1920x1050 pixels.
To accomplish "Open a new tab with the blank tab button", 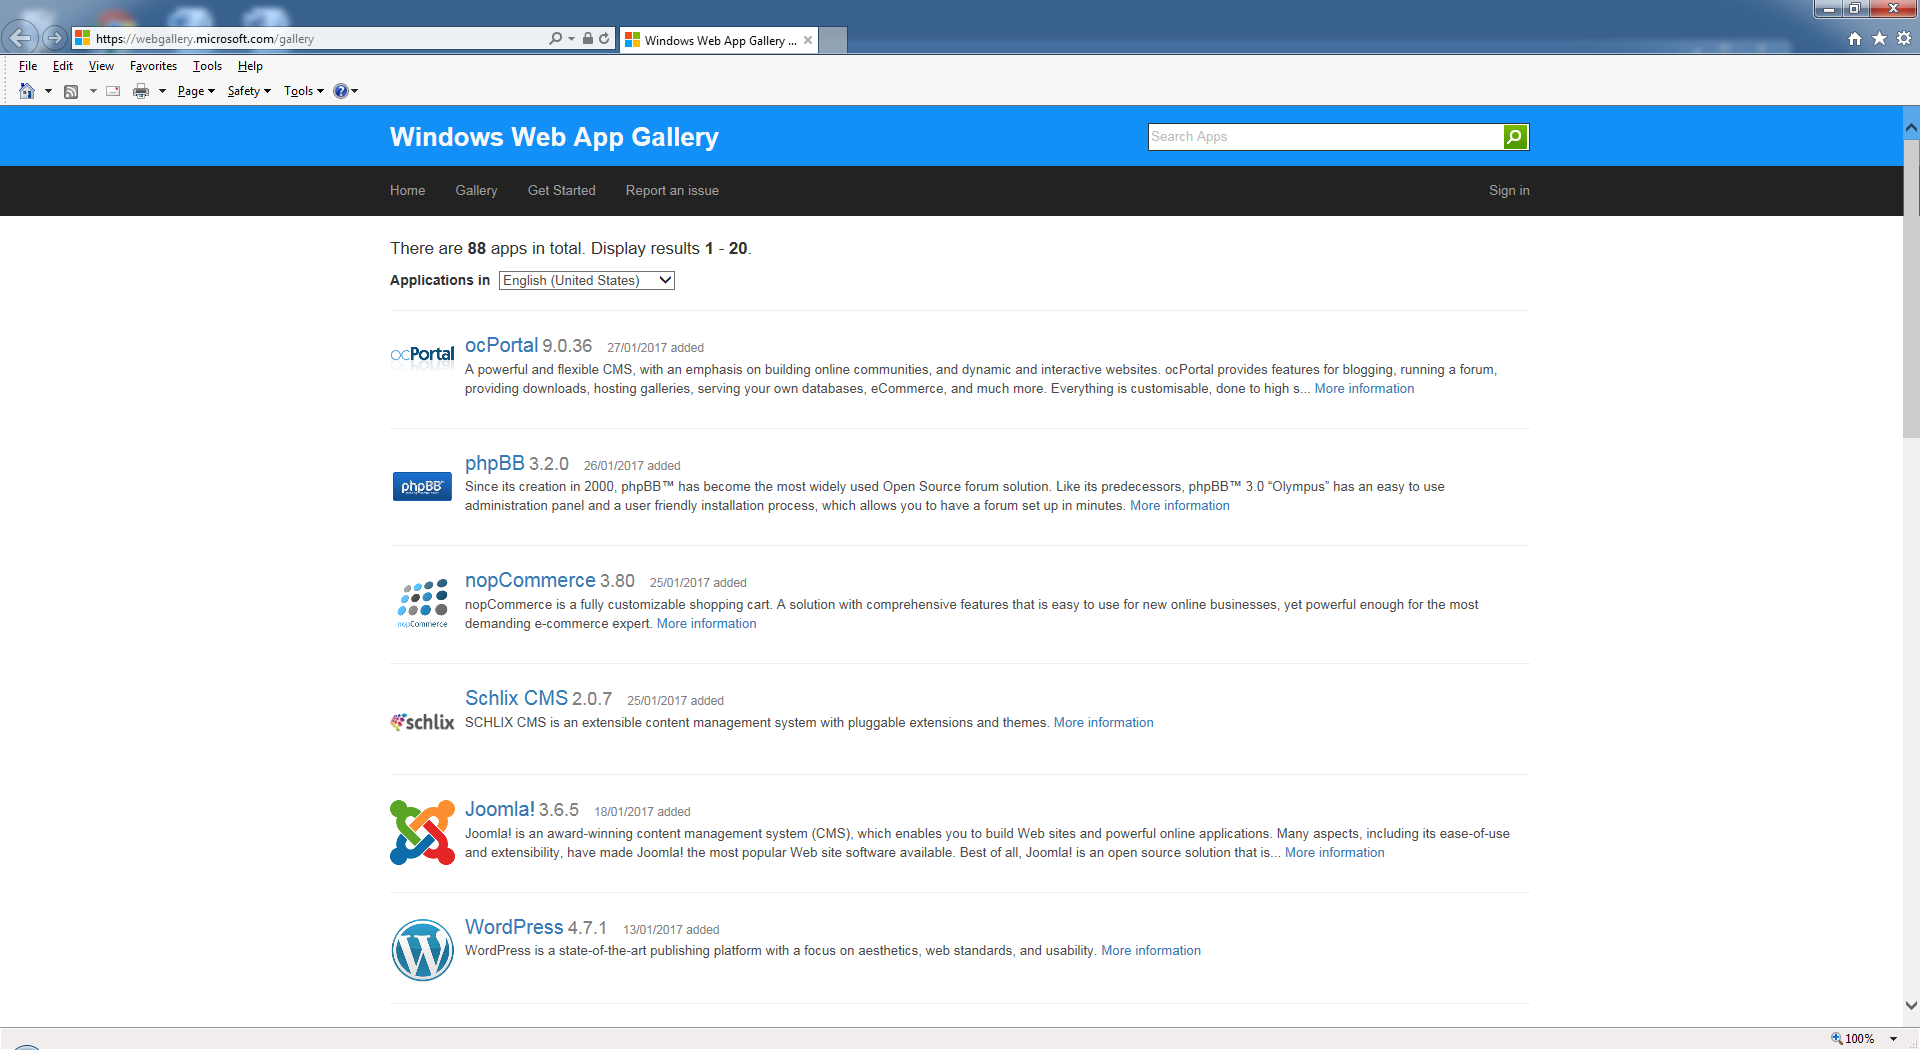I will coord(833,40).
